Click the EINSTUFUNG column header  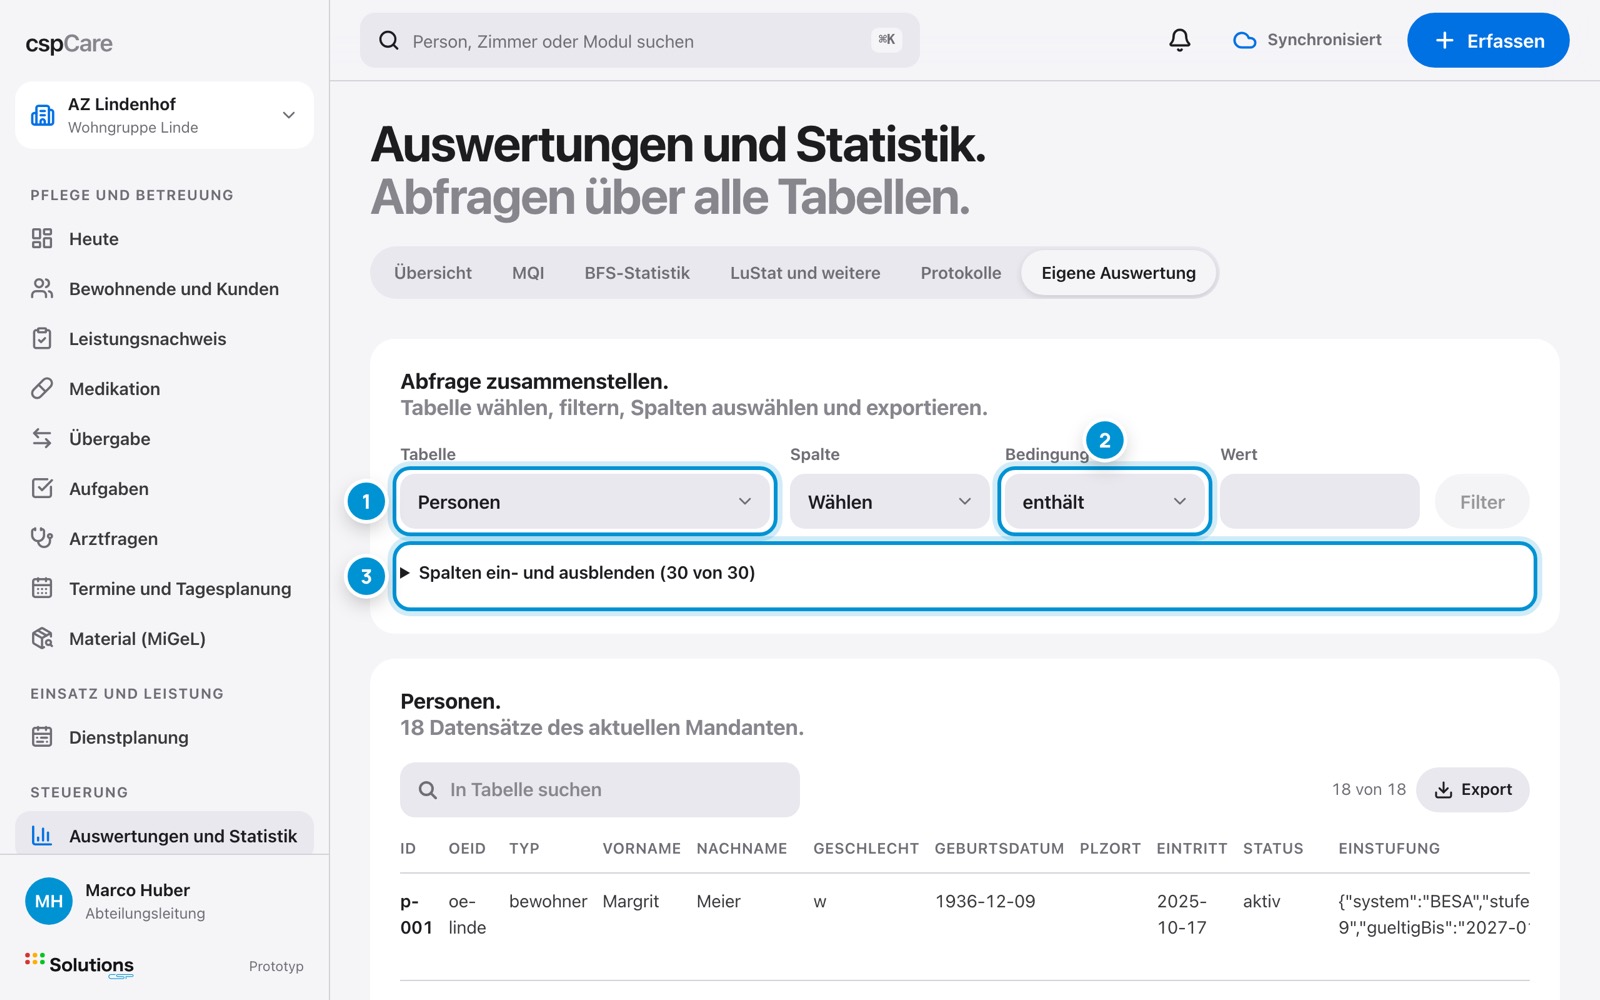(1389, 848)
